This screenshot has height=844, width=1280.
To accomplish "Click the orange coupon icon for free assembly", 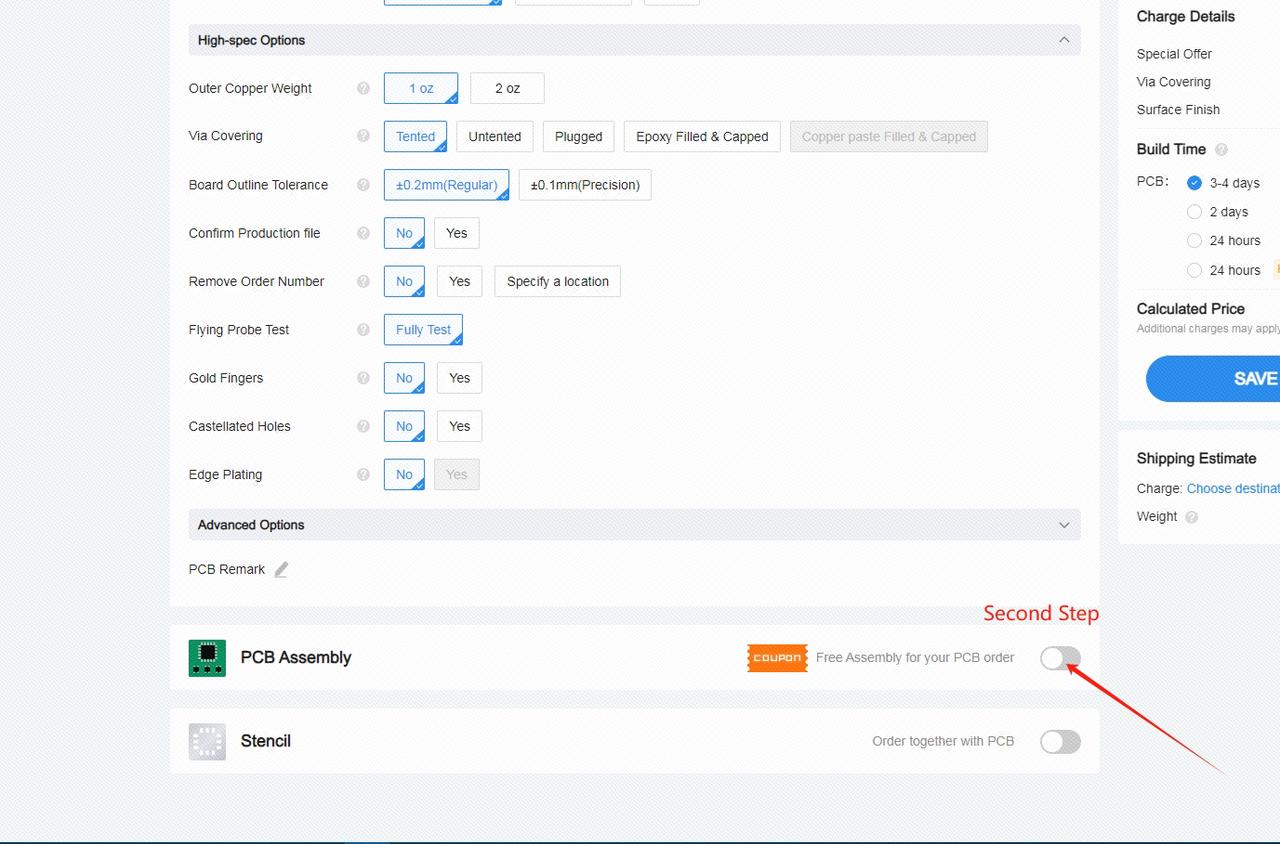I will pyautogui.click(x=777, y=658).
